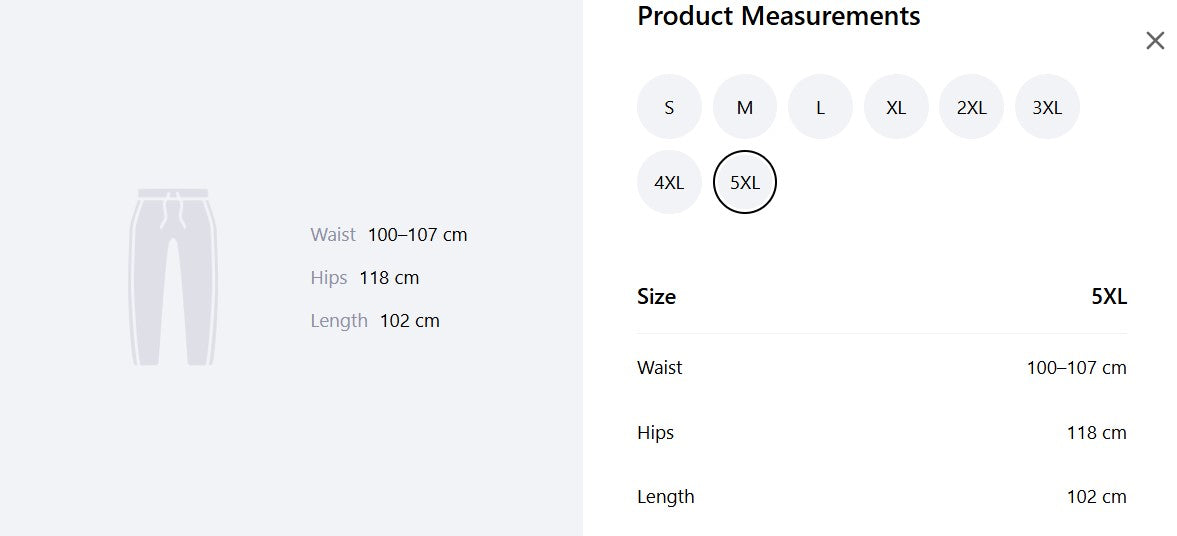Click the Waist row in the table

tap(882, 368)
